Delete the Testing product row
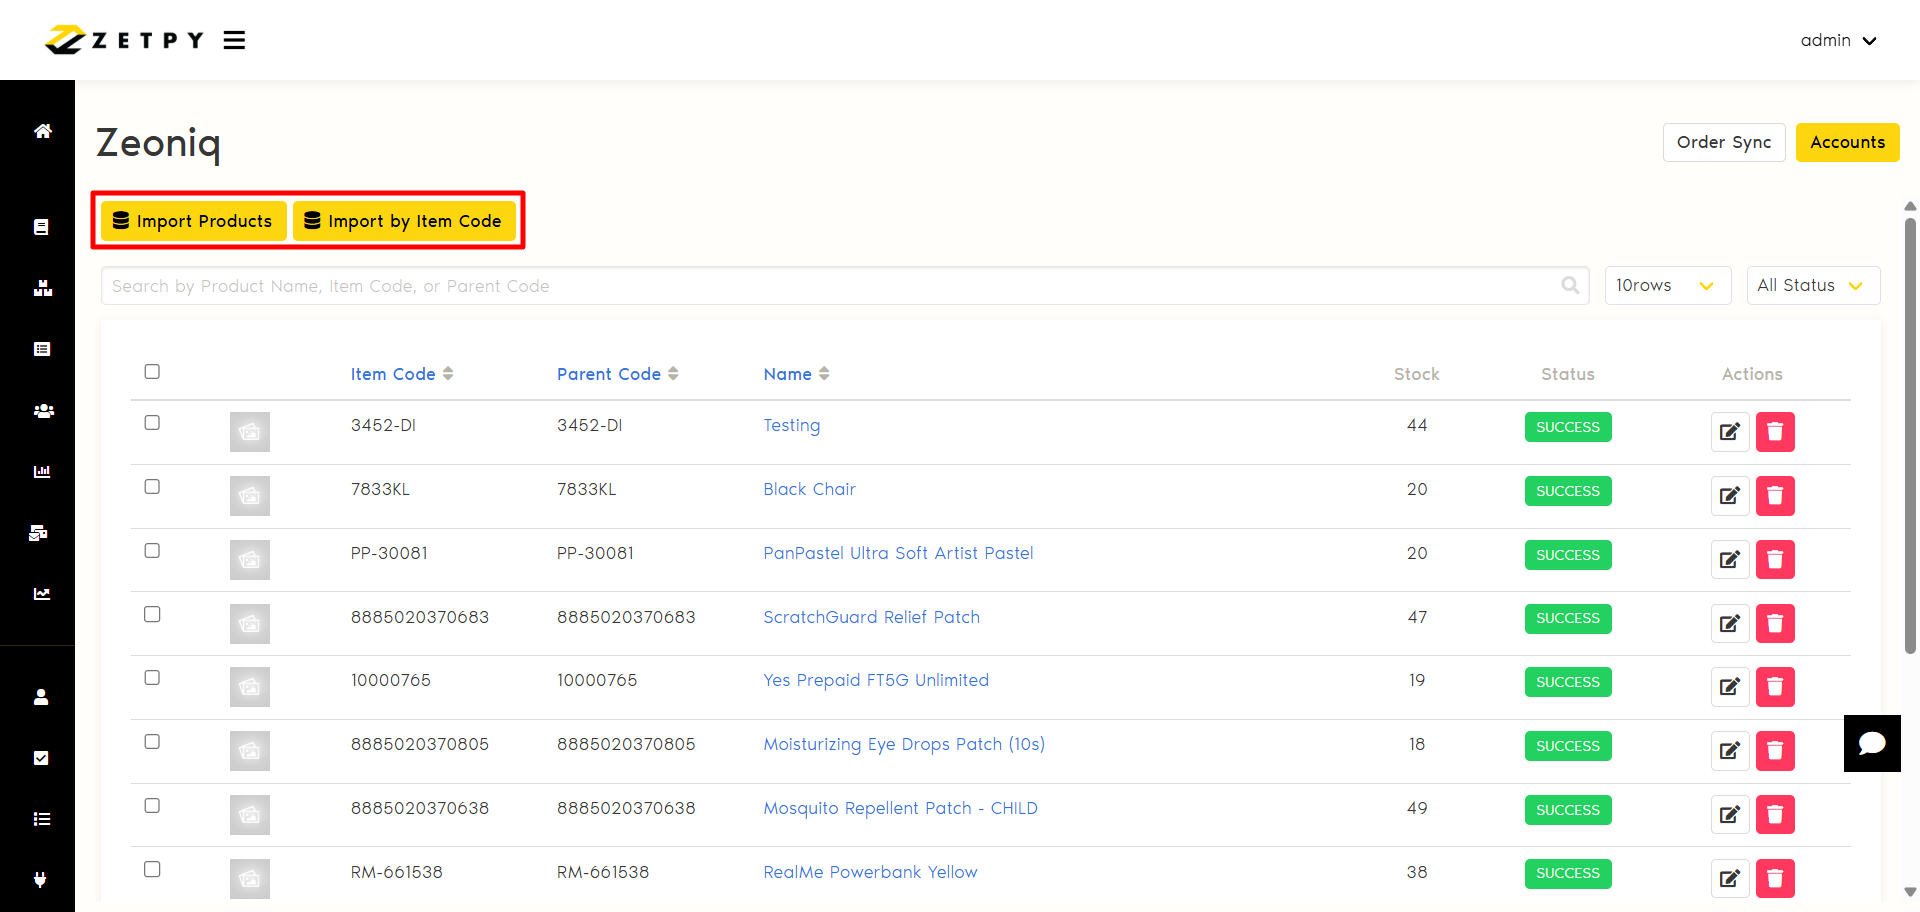Screen dimensions: 1920x912 [x=1775, y=432]
